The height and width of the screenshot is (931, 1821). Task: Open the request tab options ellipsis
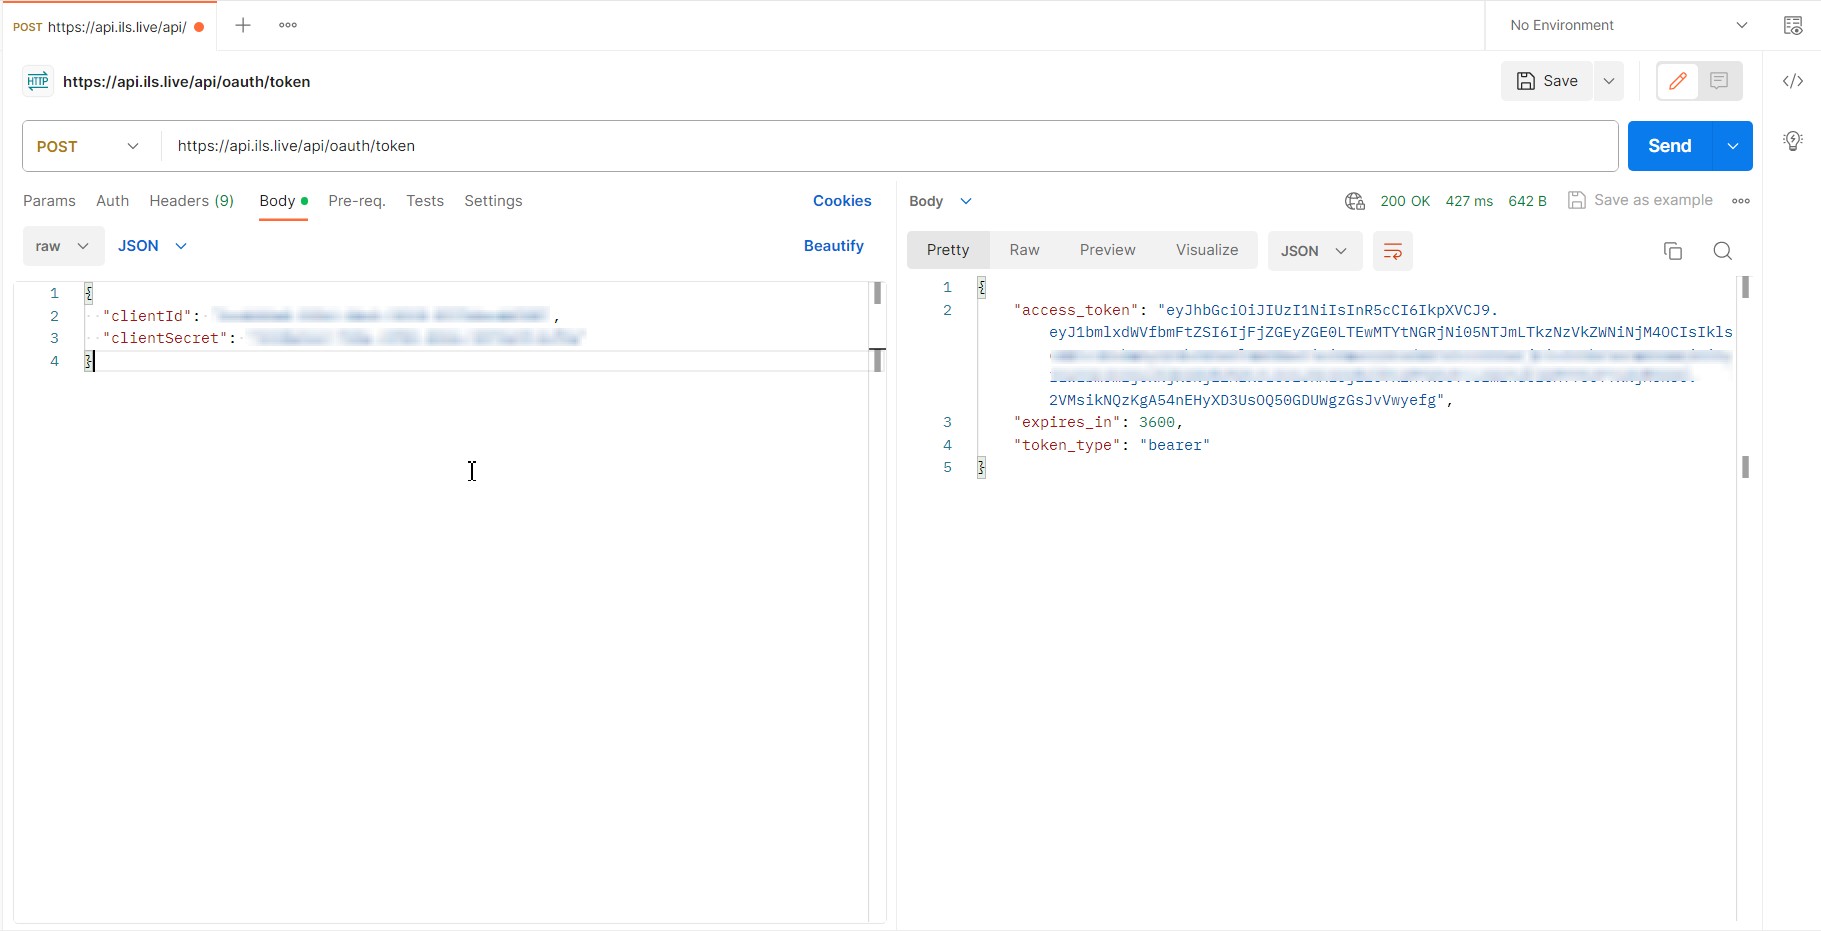click(x=288, y=24)
